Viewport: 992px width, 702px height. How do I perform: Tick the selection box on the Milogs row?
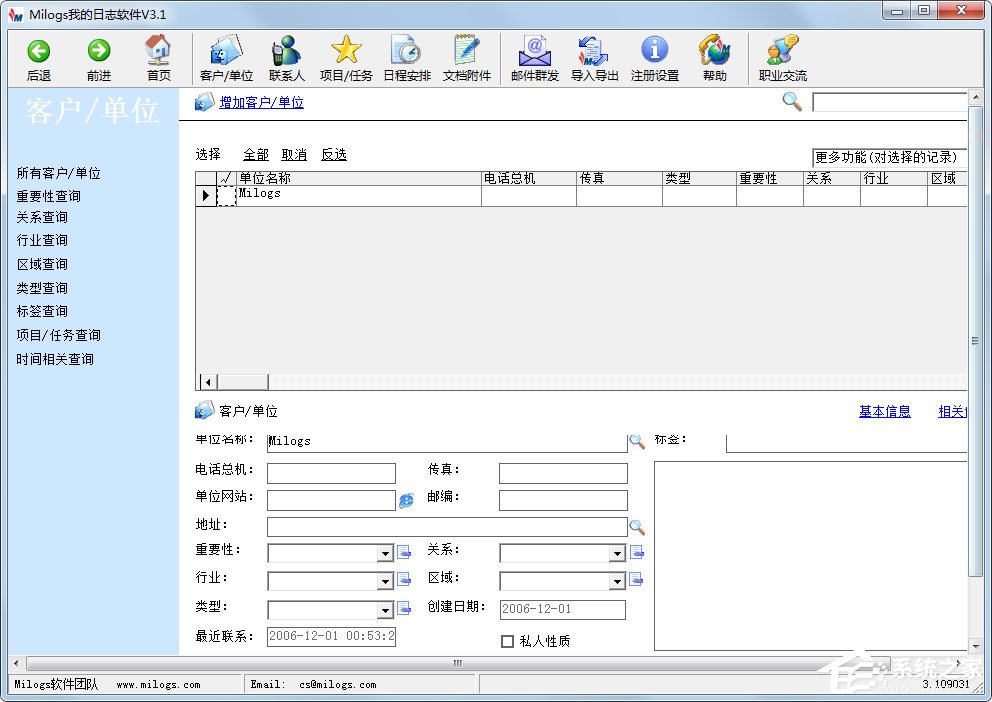pyautogui.click(x=226, y=195)
